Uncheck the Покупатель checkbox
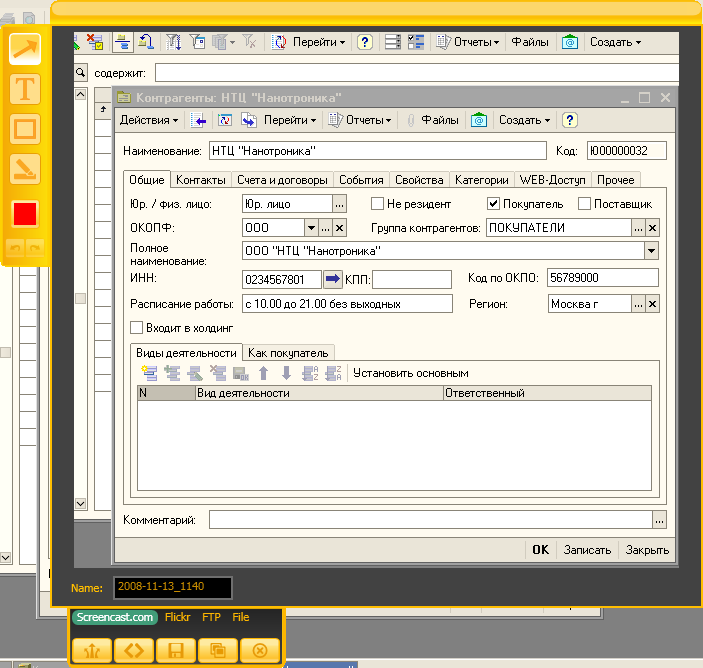 click(x=493, y=204)
